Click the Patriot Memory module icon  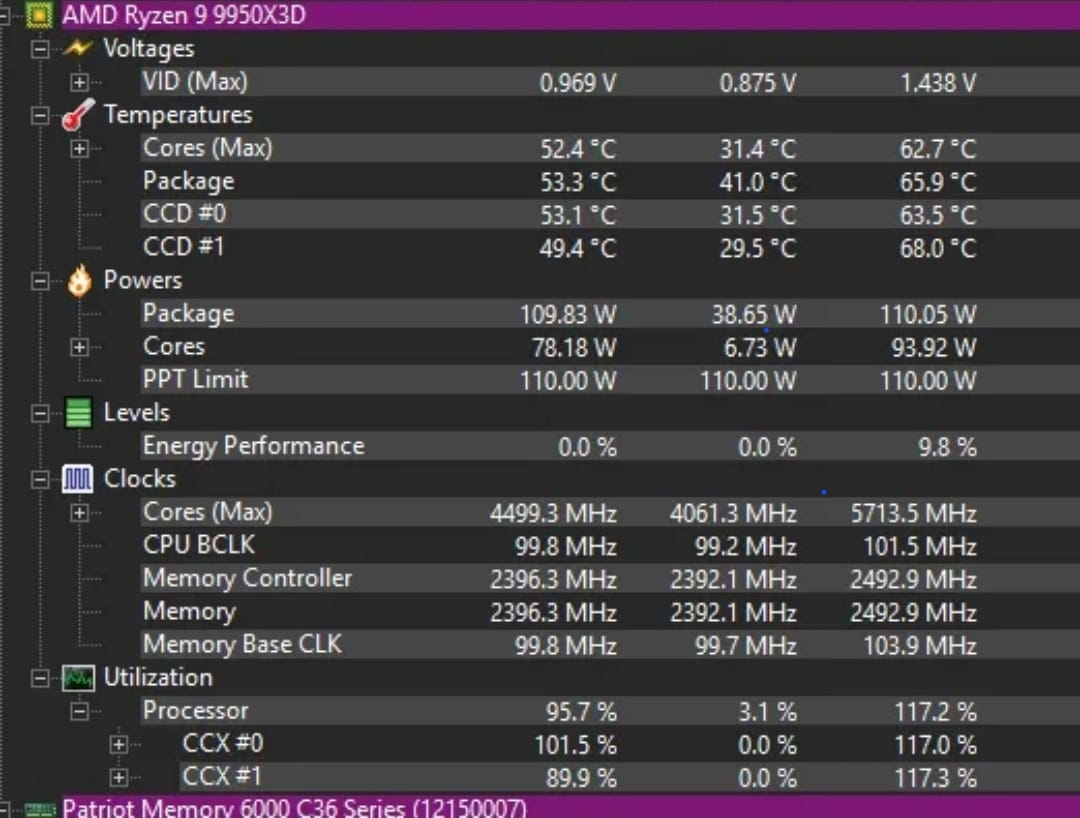[x=39, y=810]
